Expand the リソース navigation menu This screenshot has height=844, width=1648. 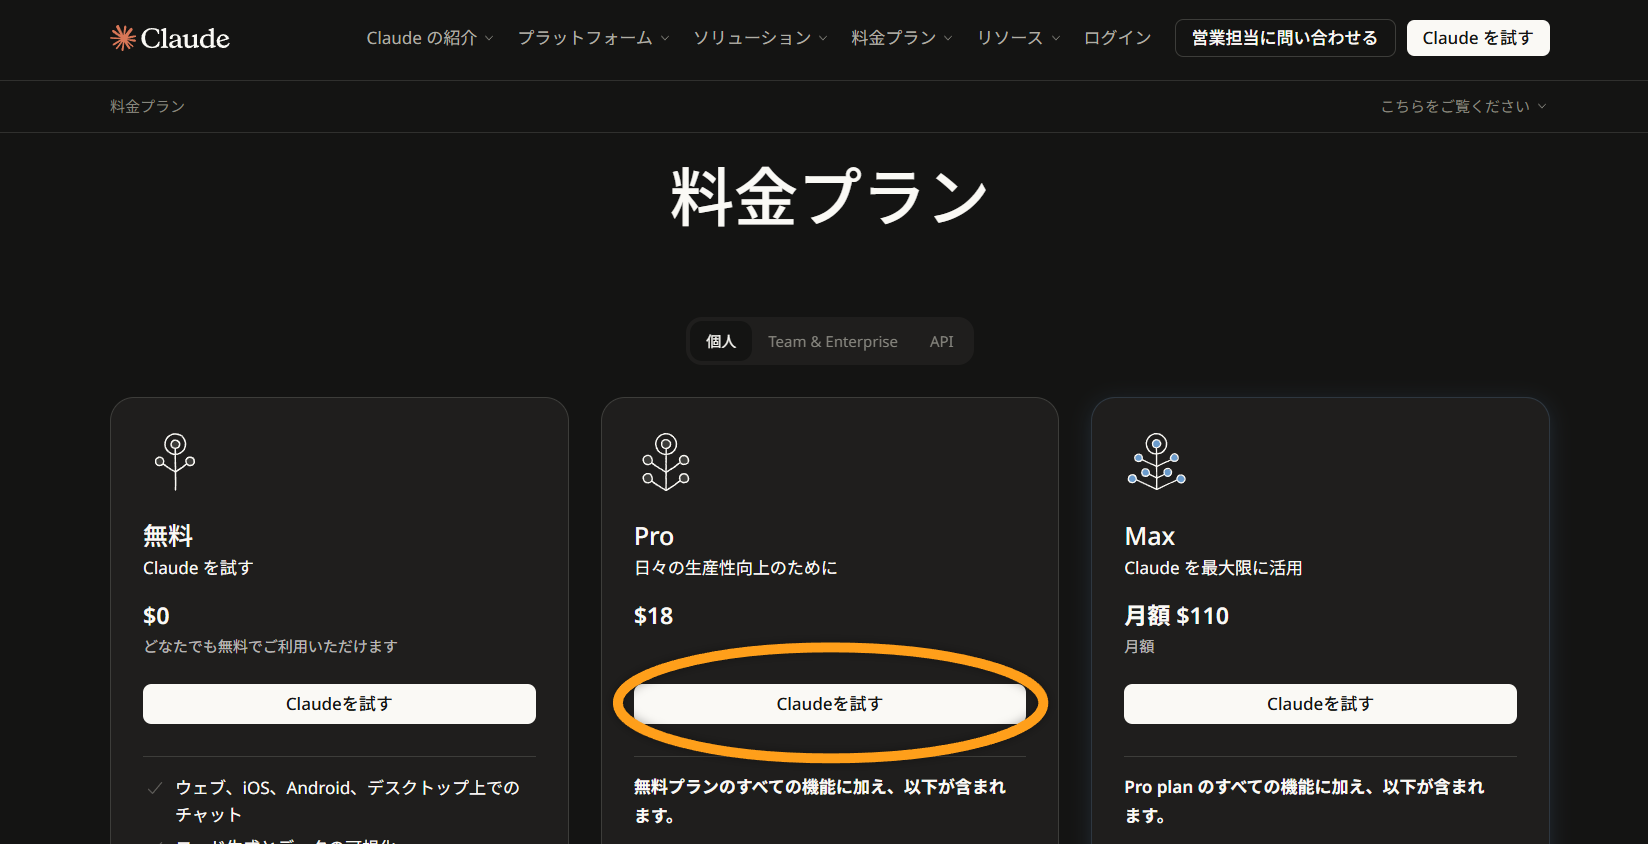(1018, 38)
